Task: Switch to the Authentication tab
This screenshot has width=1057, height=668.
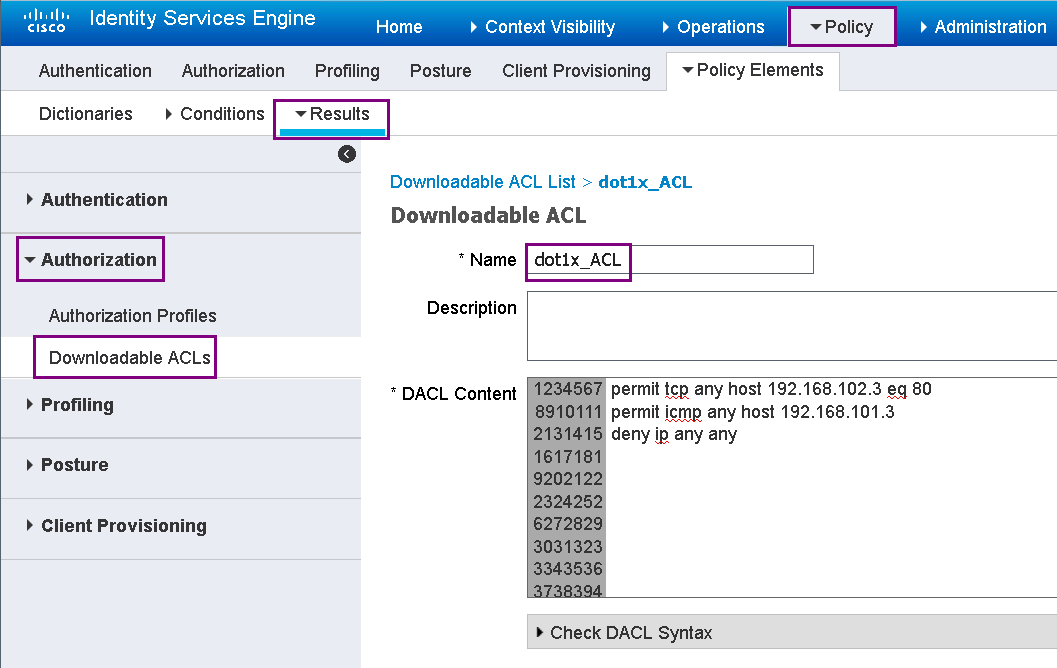Action: coord(95,70)
